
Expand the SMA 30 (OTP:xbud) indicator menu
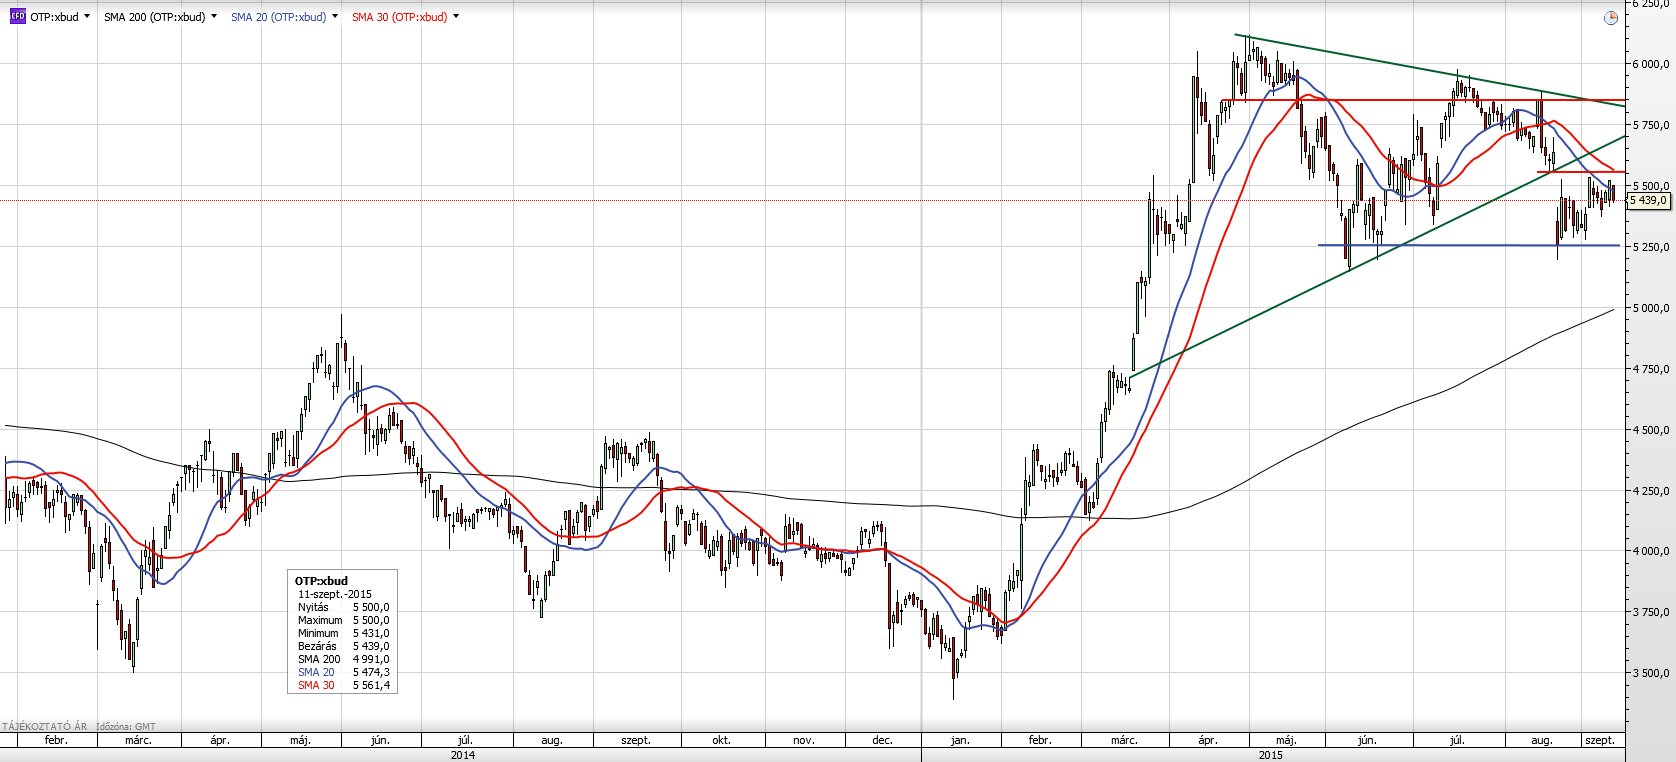point(456,17)
